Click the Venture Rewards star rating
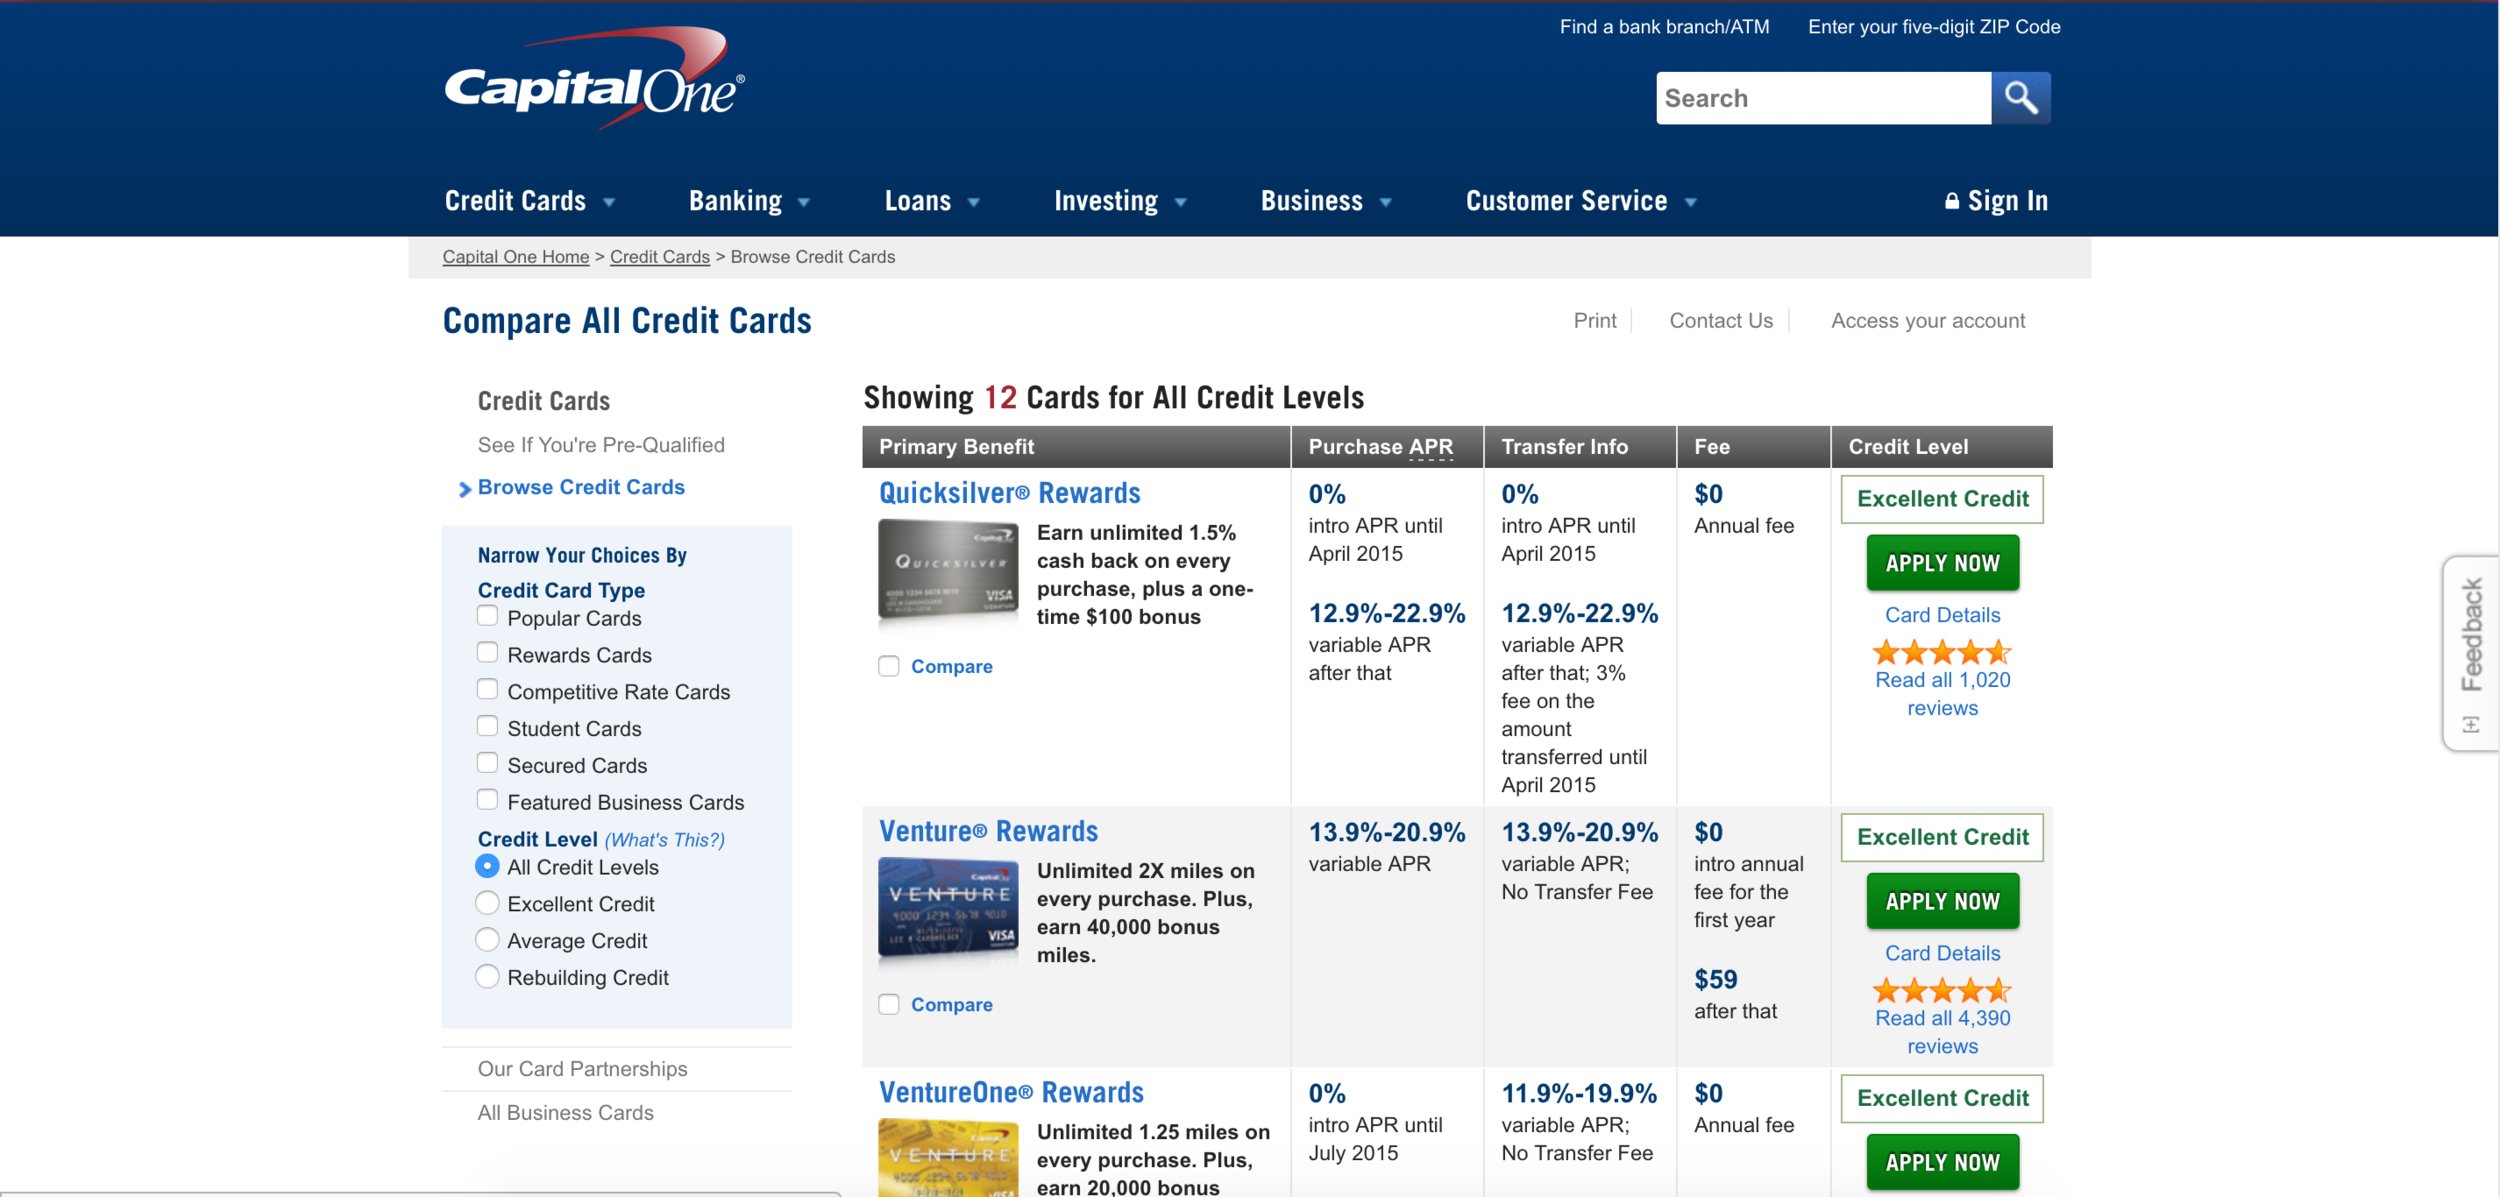This screenshot has height=1197, width=2500. pyautogui.click(x=1941, y=990)
